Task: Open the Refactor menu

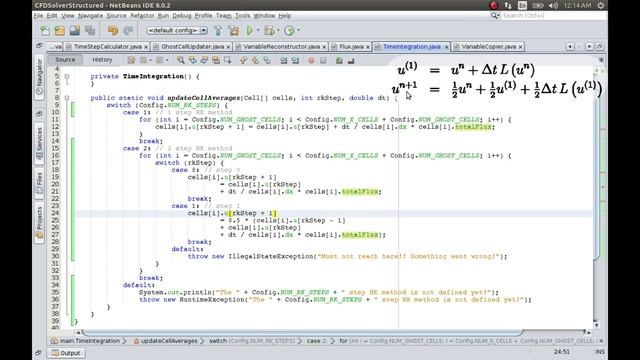Action: click(142, 16)
